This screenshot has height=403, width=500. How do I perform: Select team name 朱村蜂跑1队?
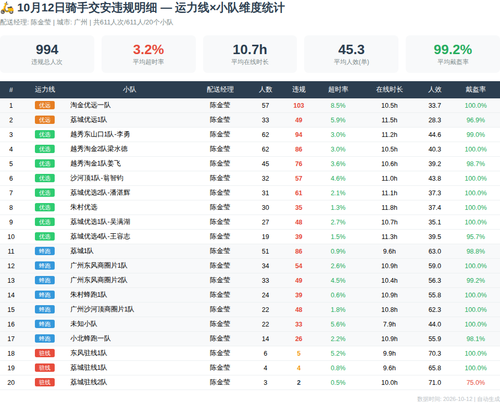(89, 295)
